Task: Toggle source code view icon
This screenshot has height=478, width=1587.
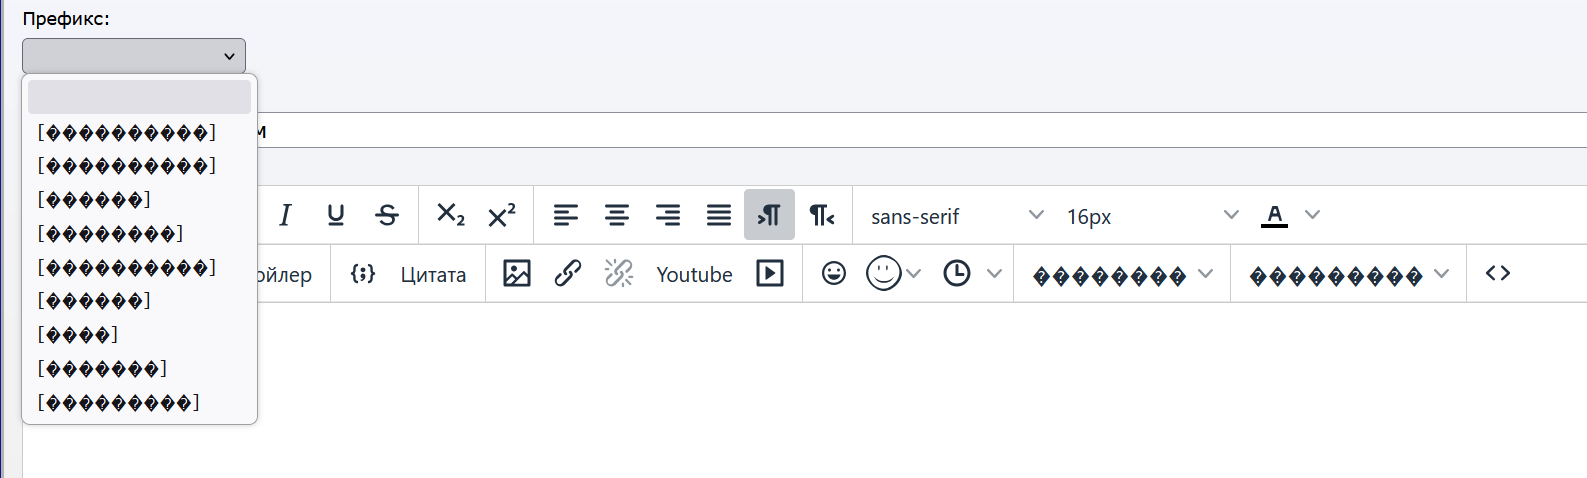Action: click(1498, 273)
